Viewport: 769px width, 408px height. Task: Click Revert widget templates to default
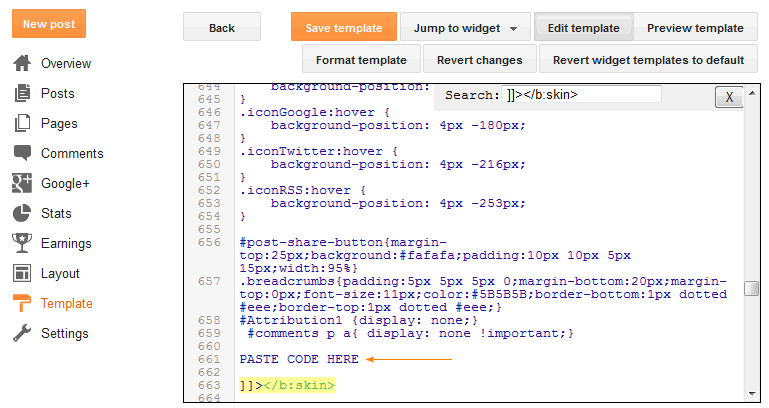point(648,59)
